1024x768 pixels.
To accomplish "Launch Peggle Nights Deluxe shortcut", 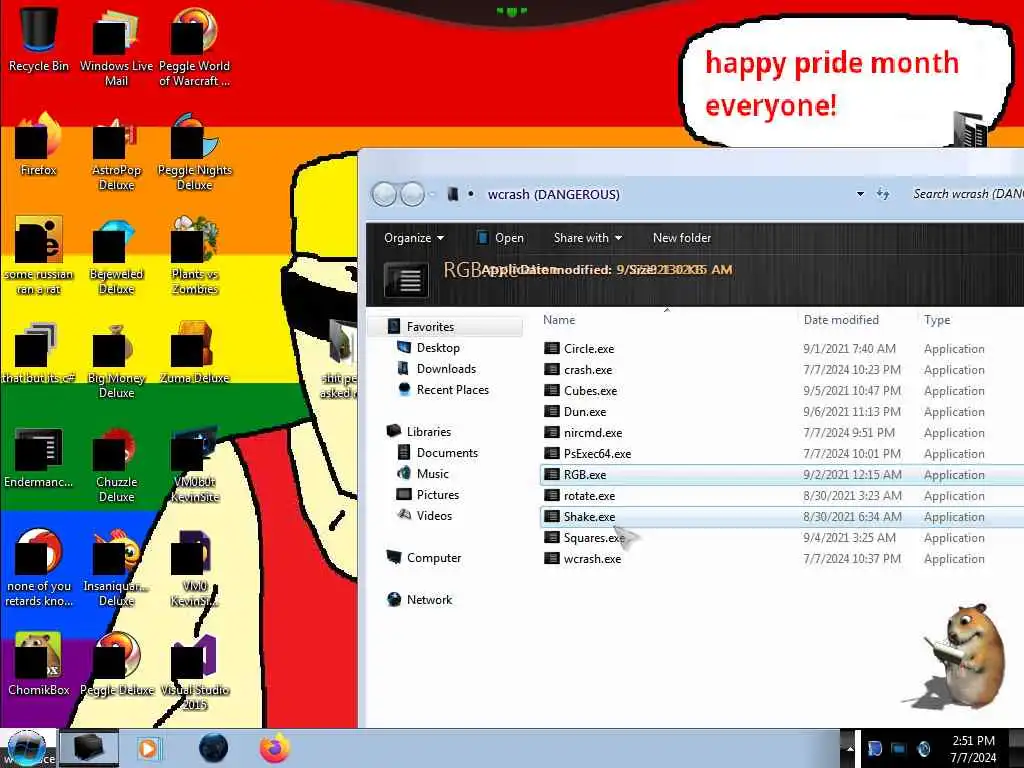I will [x=194, y=152].
